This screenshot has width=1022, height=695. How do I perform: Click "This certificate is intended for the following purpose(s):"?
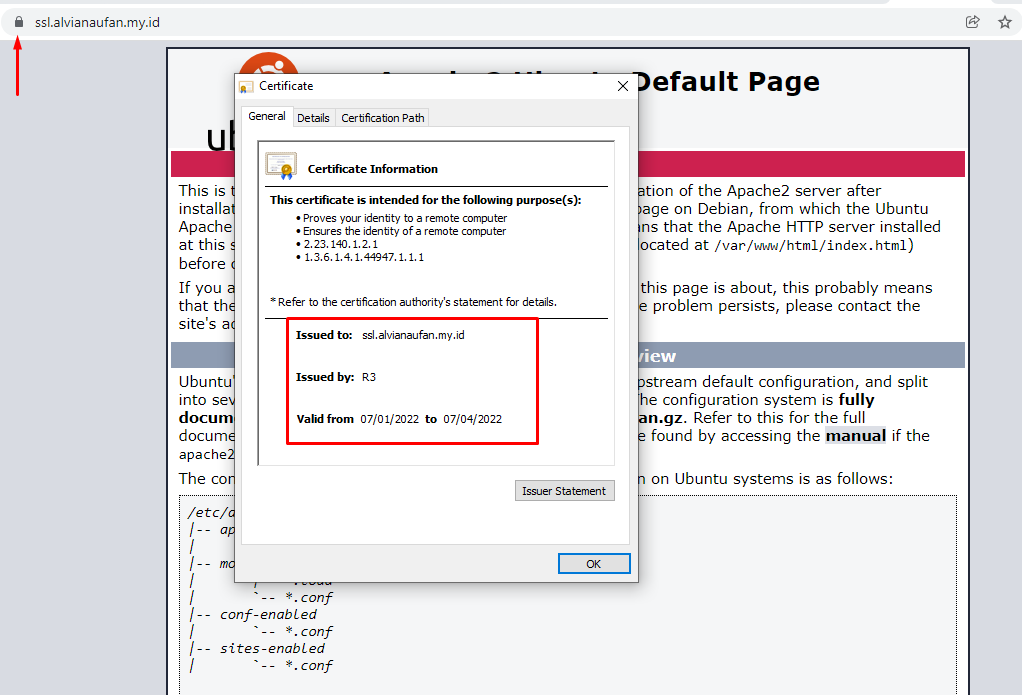pyautogui.click(x=426, y=200)
